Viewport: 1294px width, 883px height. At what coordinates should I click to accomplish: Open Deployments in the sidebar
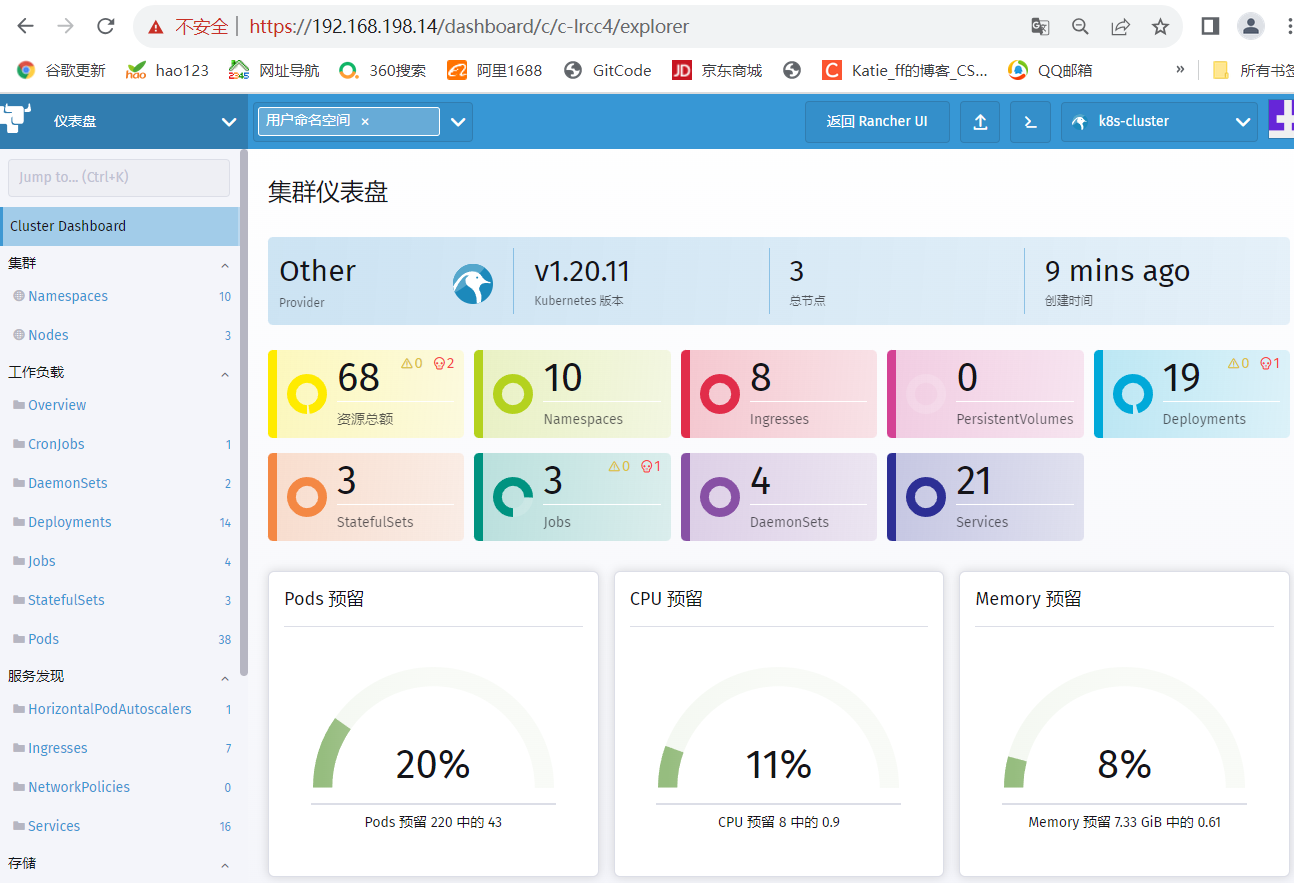coord(70,522)
